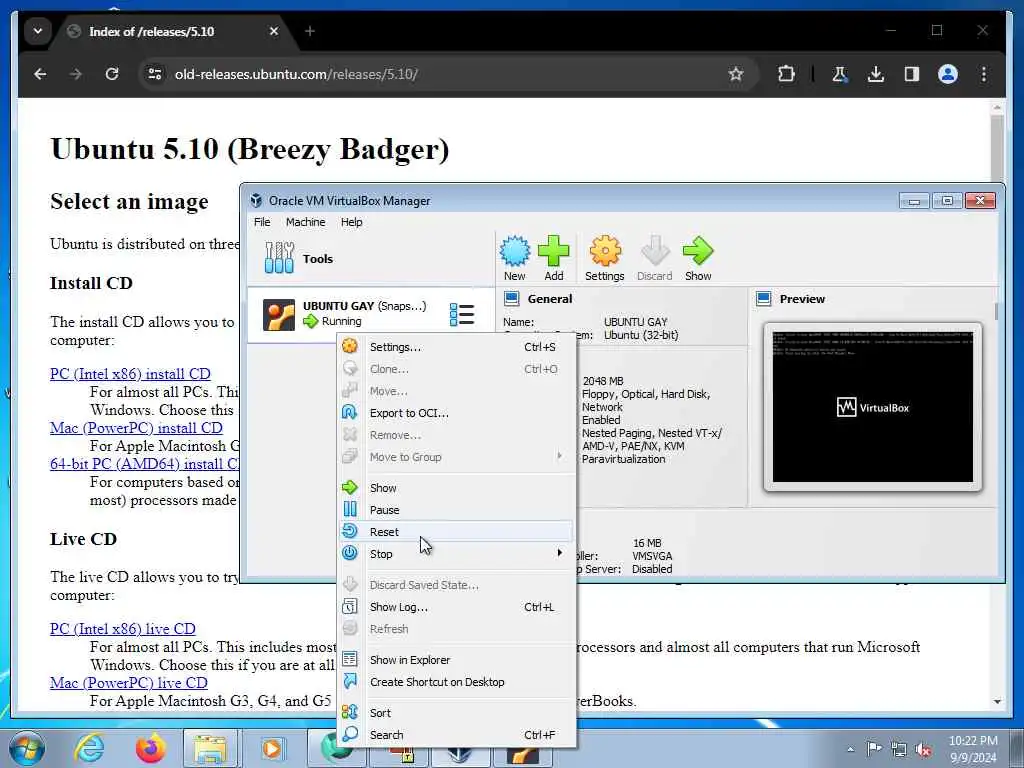Click the Chrome back arrow
The height and width of the screenshot is (768, 1024).
40,74
